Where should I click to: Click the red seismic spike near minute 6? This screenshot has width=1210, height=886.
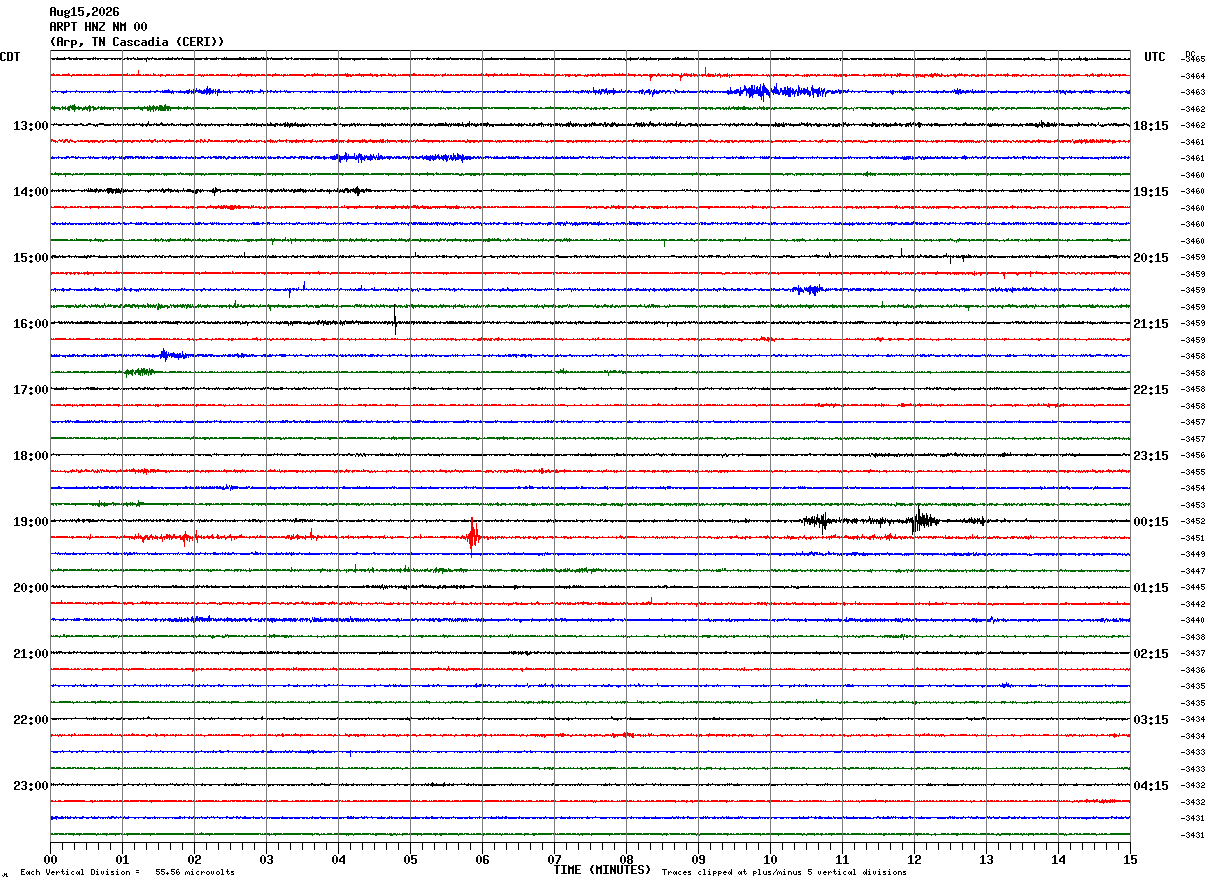(473, 536)
